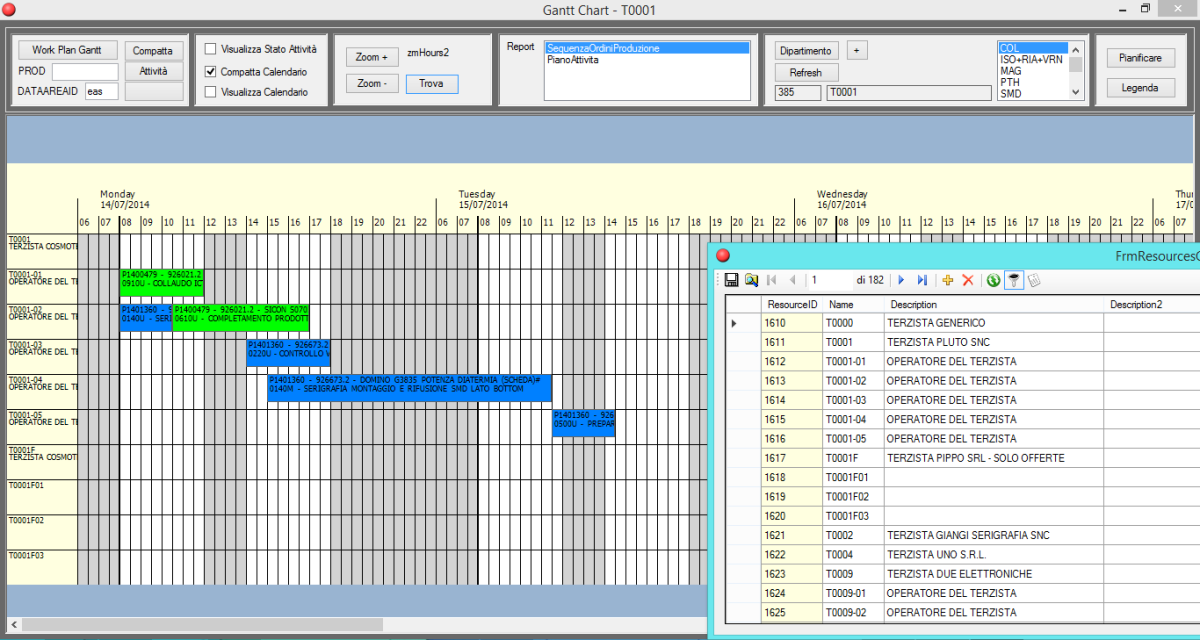Click cell TERZISTA PIPPO SRL - SOLO OFFERTE
Image resolution: width=1200 pixels, height=640 pixels.
[x=994, y=458]
